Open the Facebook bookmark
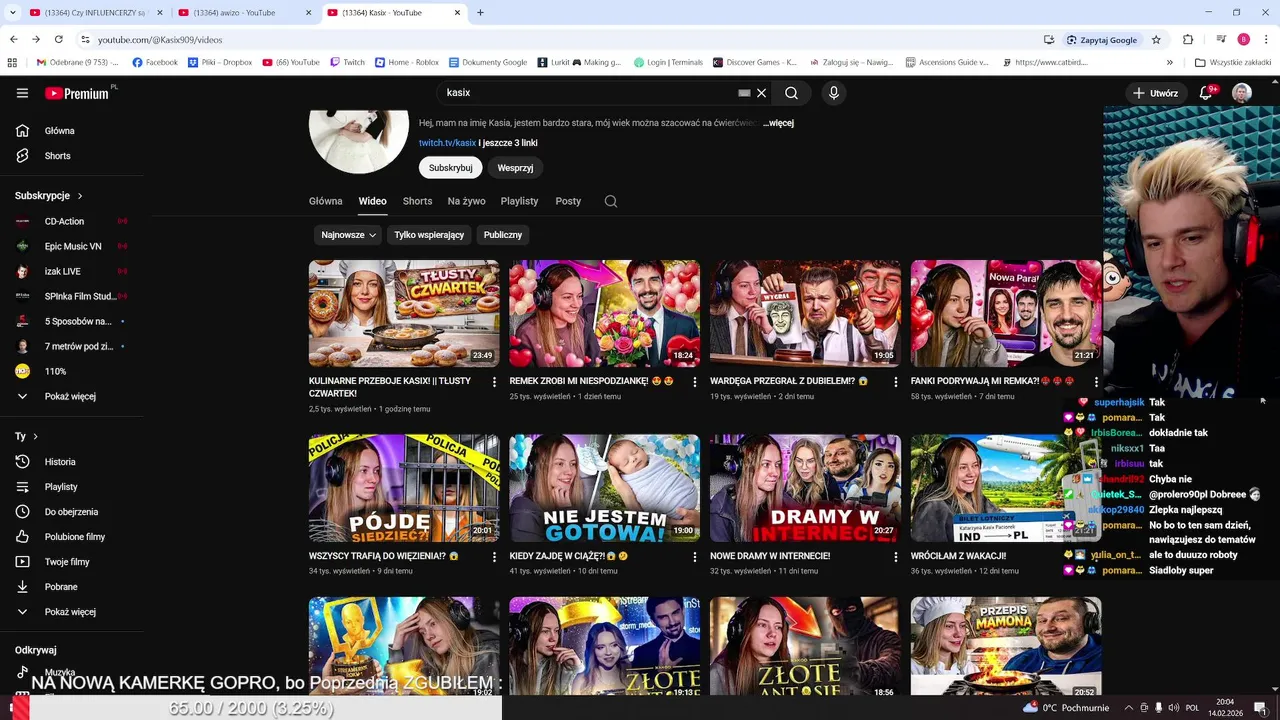The width and height of the screenshot is (1280, 720). [x=155, y=62]
